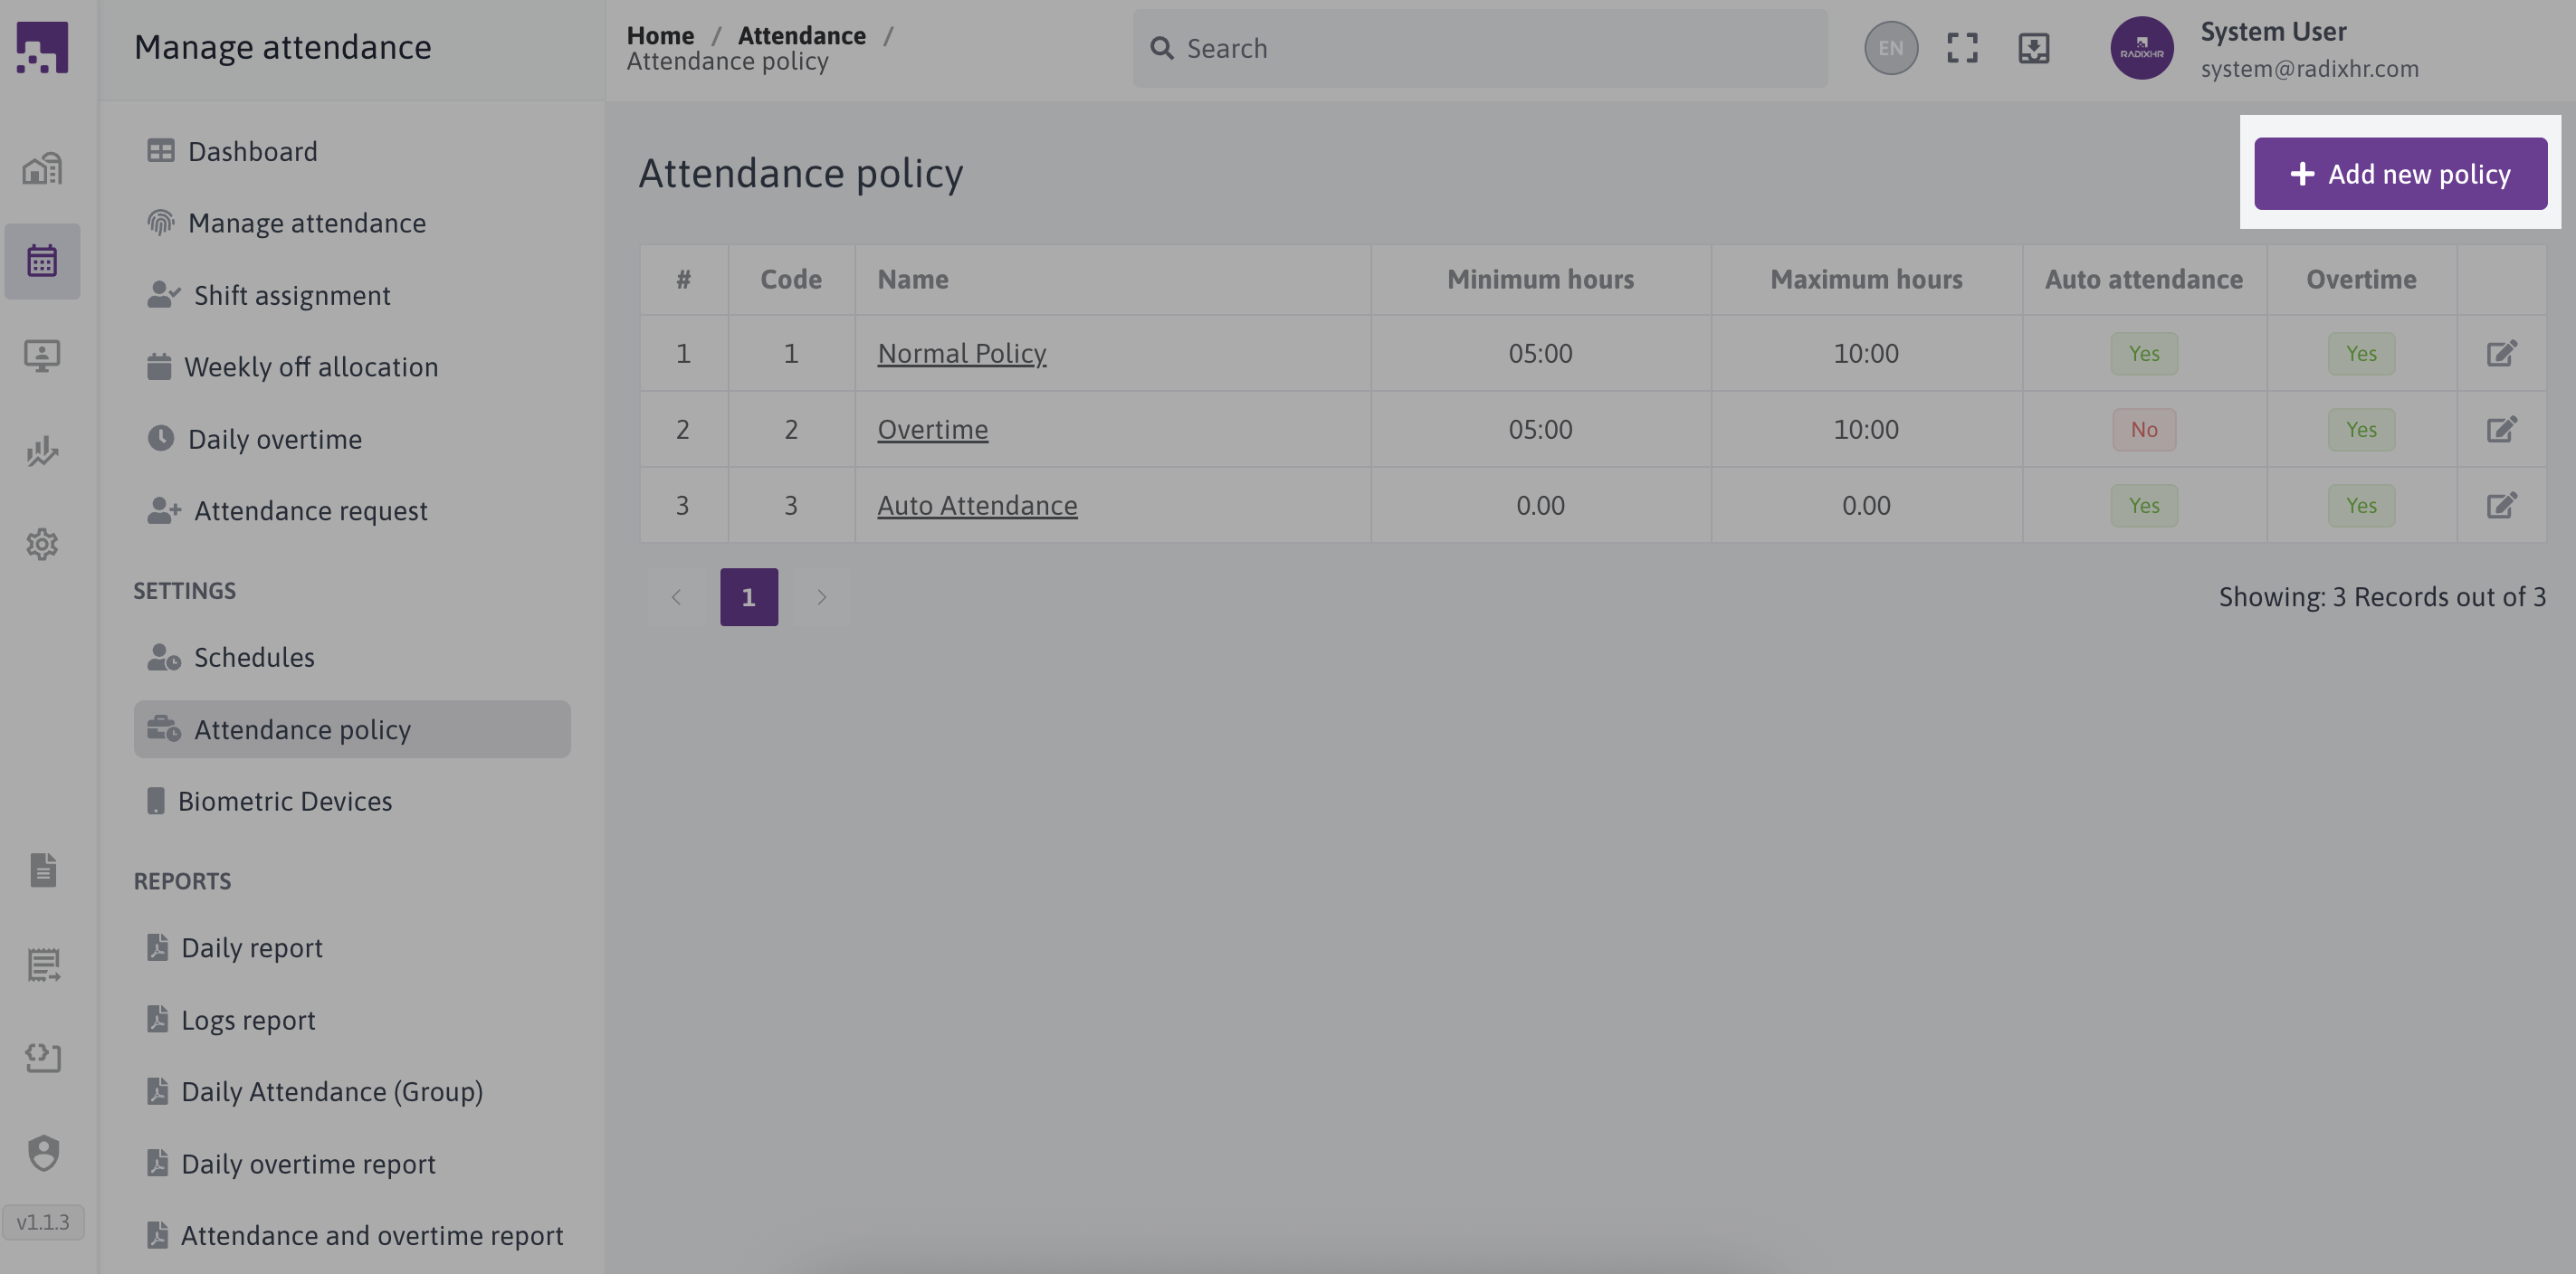Click the edit icon for Auto Attendance row
Viewport: 2576px width, 1274px height.
[x=2501, y=505]
